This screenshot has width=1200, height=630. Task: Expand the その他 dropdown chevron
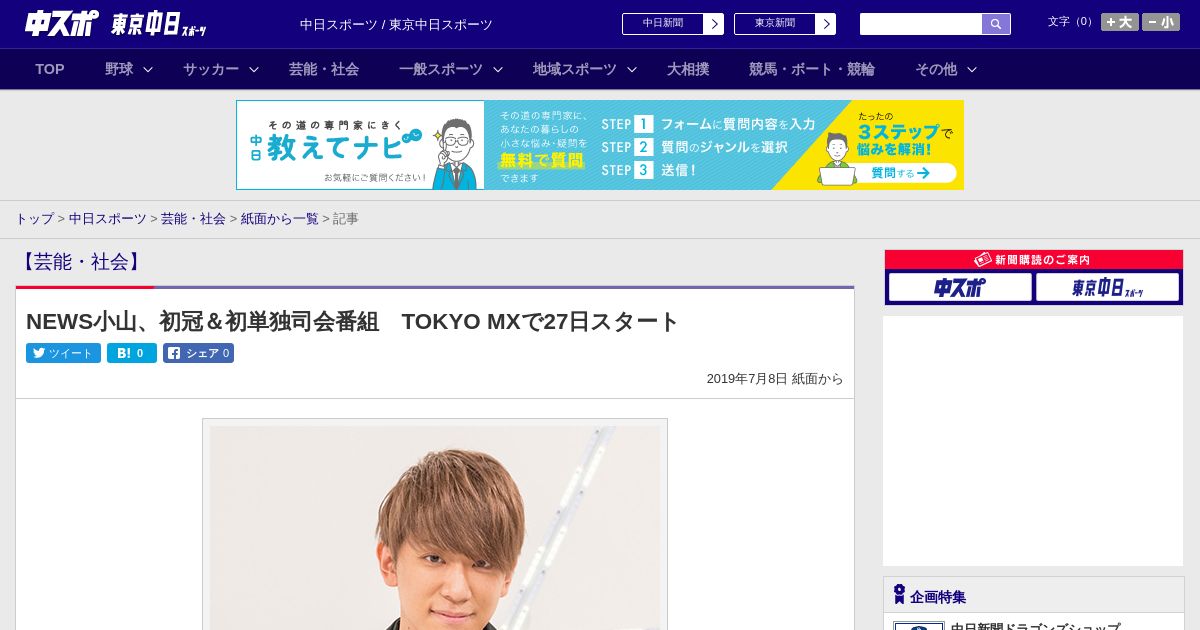pos(972,70)
